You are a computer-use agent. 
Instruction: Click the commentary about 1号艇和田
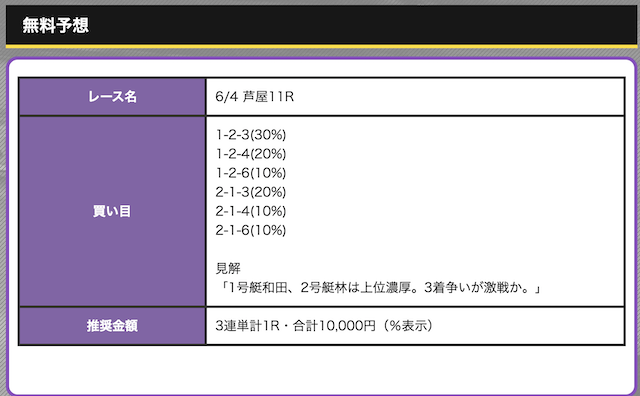379,288
